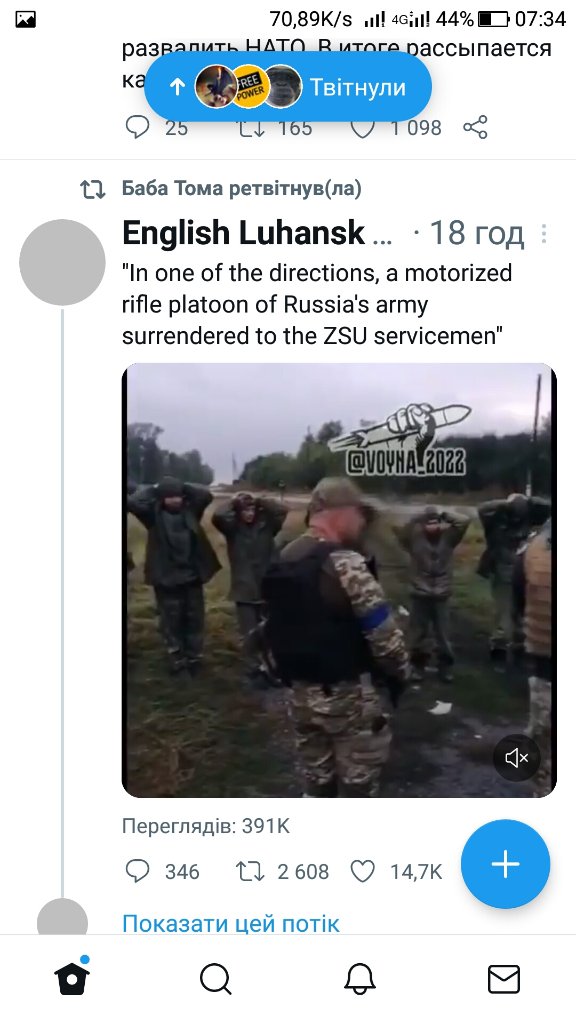Open Баба Тома ретвітнув(ла) profile
This screenshot has height=1024, width=576.
coord(242,189)
